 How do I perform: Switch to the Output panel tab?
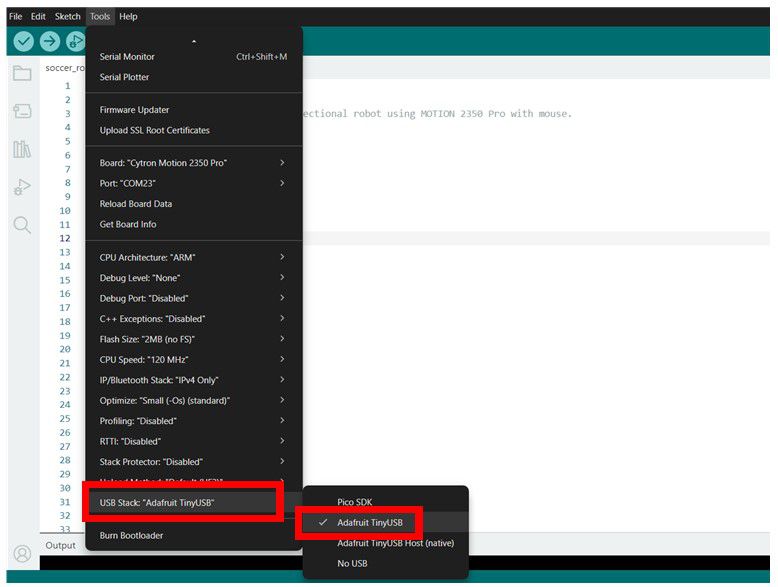point(60,545)
